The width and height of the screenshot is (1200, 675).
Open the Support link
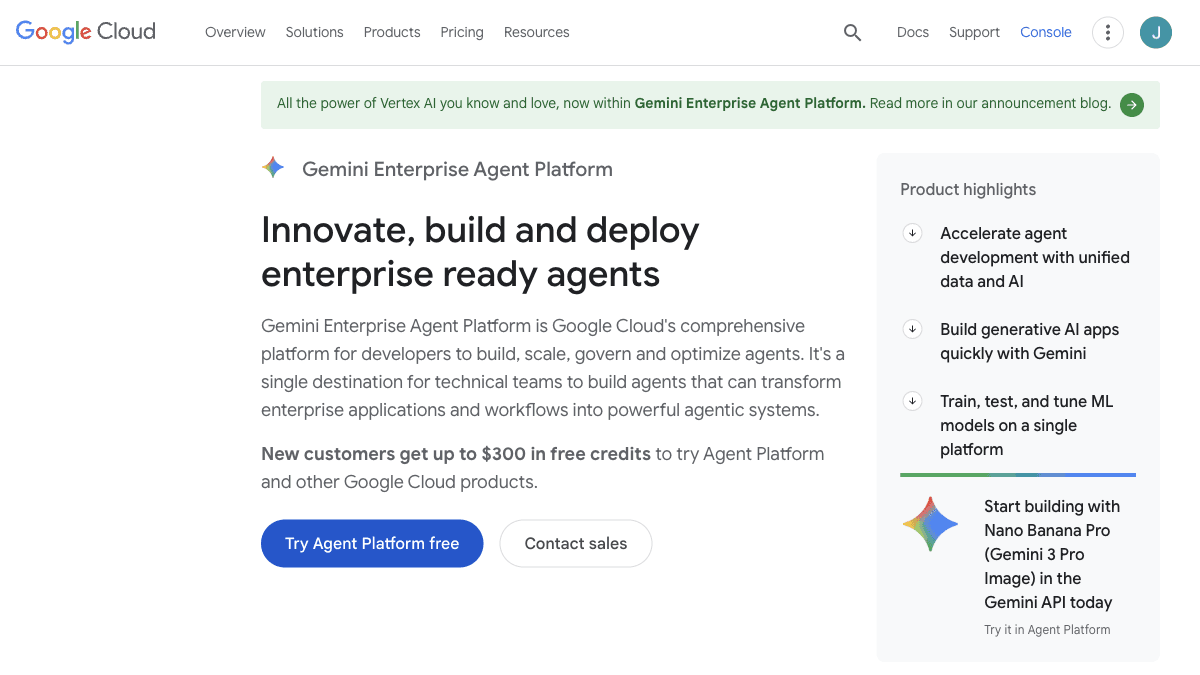pos(974,32)
